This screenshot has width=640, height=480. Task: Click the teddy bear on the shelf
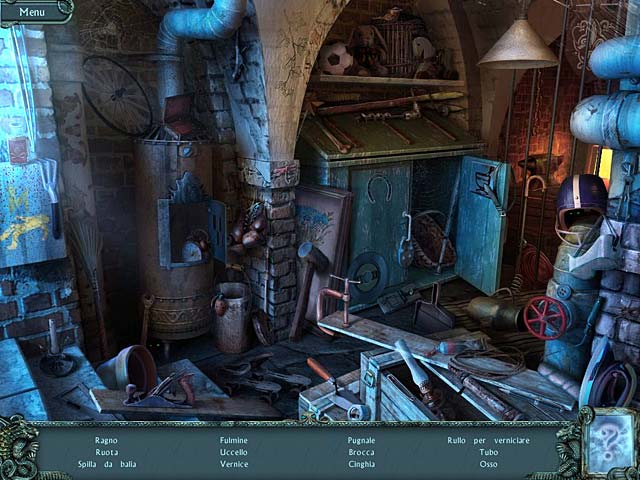(x=371, y=52)
